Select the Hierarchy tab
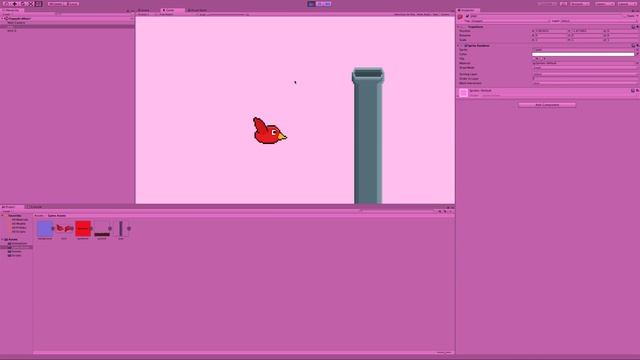The height and width of the screenshot is (360, 640). pyautogui.click(x=12, y=10)
